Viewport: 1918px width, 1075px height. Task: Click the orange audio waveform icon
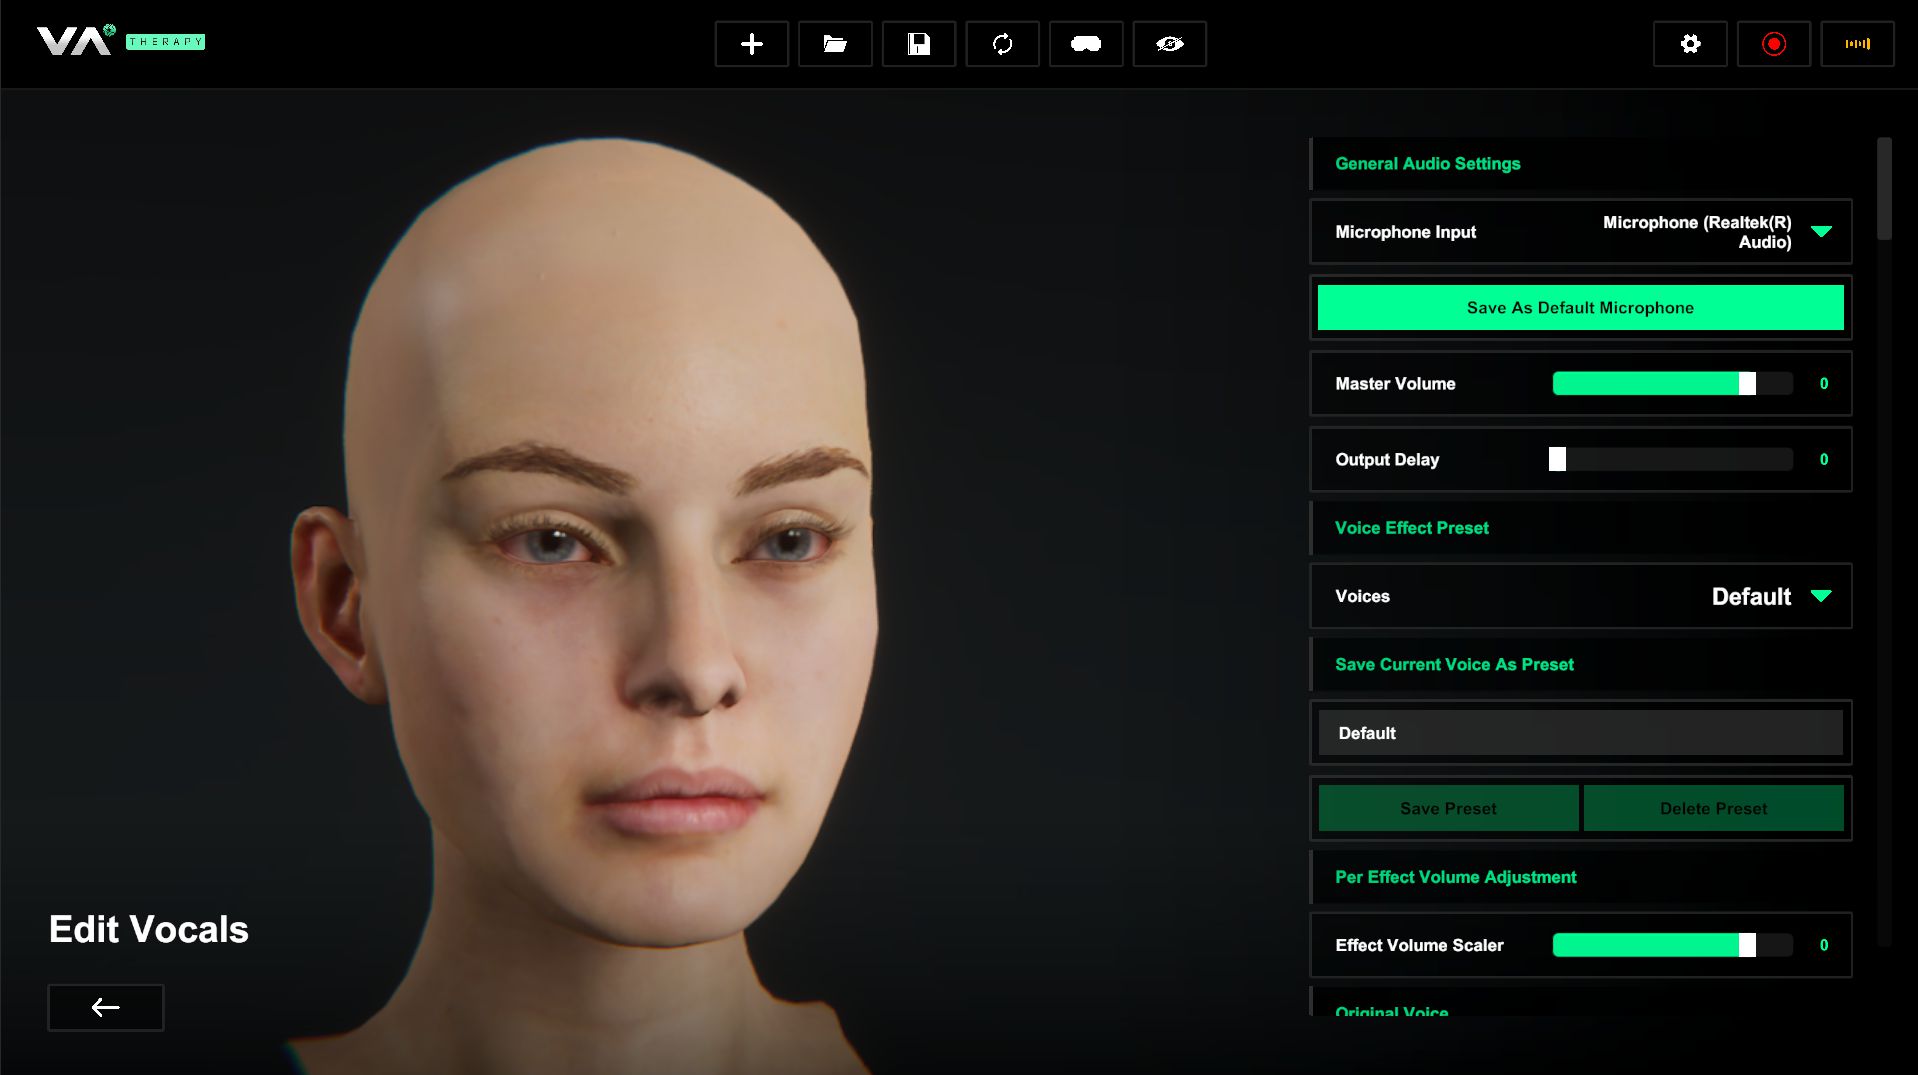click(1857, 44)
